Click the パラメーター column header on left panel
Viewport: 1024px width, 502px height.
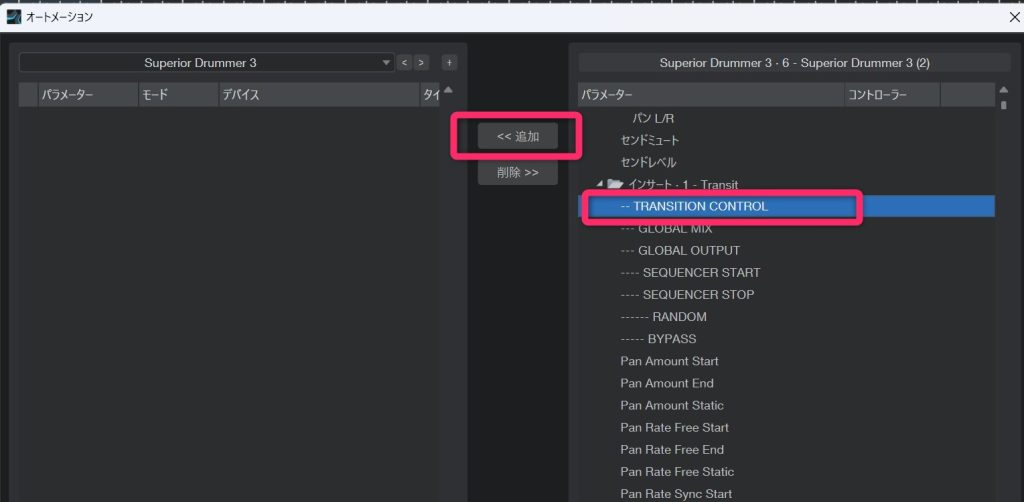(x=67, y=95)
